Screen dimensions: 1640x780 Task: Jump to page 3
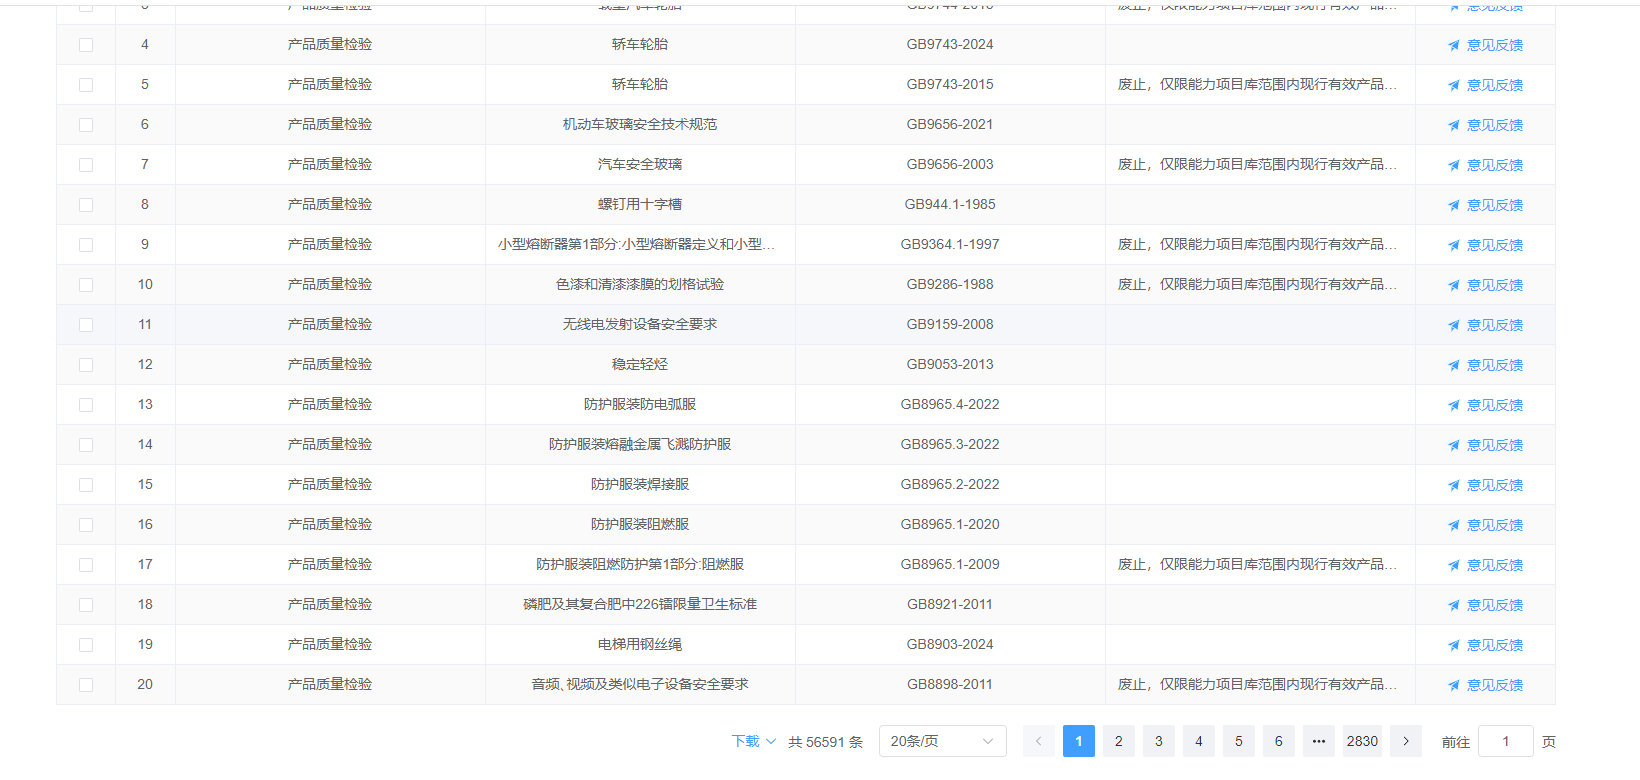pyautogui.click(x=1159, y=741)
